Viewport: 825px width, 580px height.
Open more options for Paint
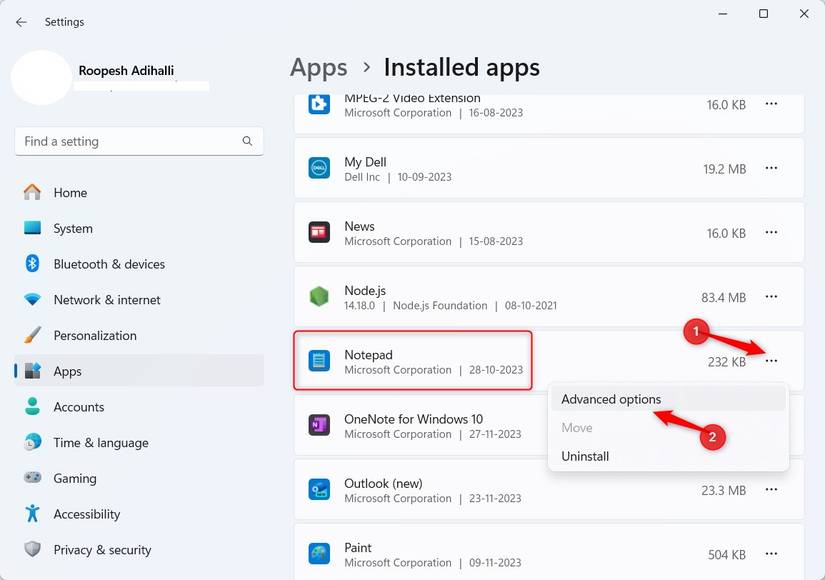click(x=771, y=554)
